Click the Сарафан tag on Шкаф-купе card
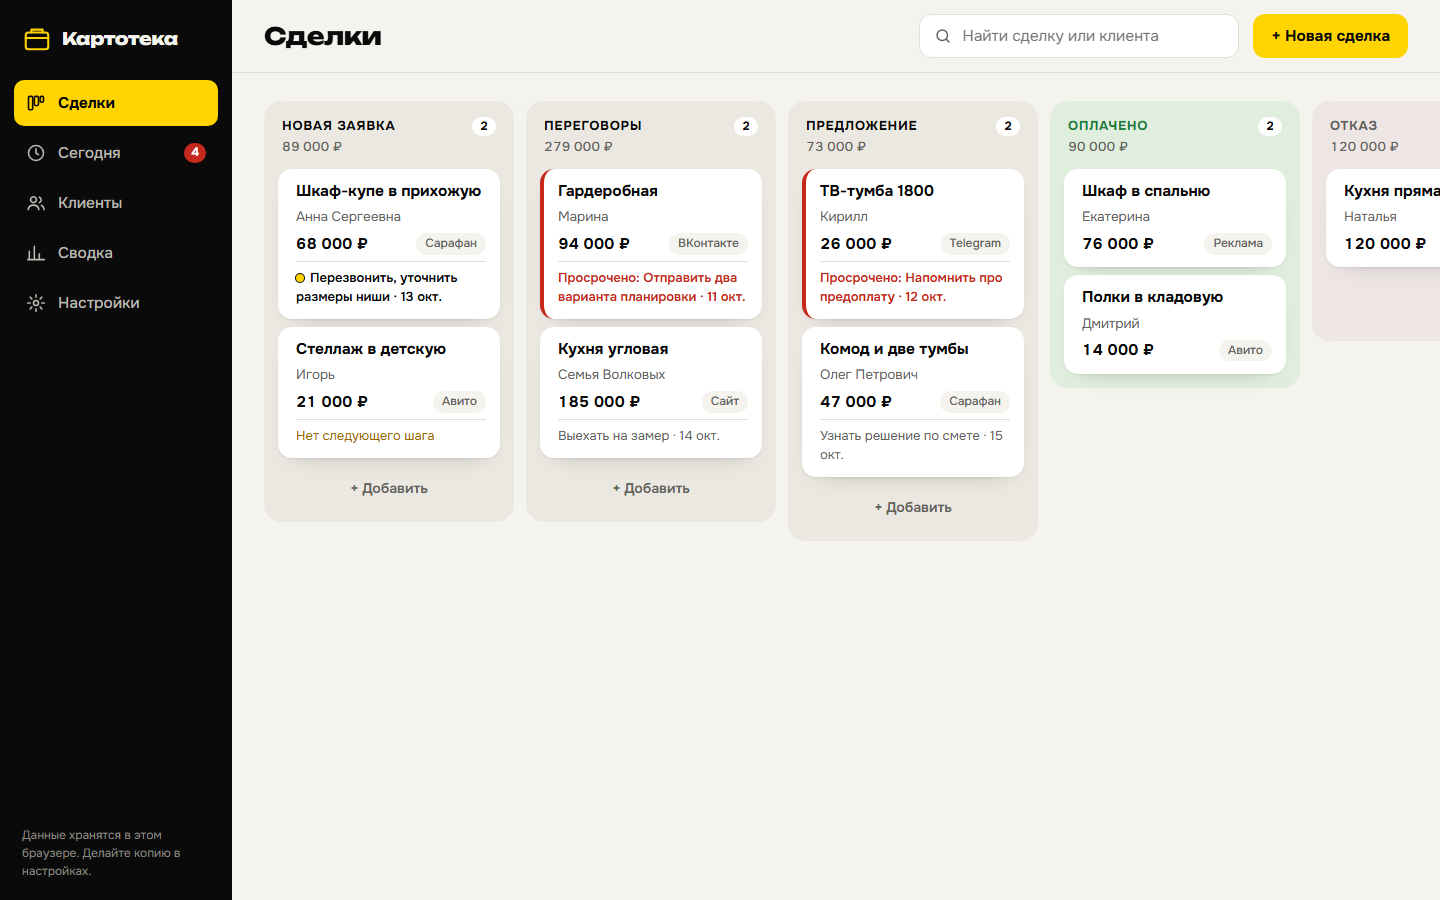The image size is (1440, 900). (x=451, y=243)
